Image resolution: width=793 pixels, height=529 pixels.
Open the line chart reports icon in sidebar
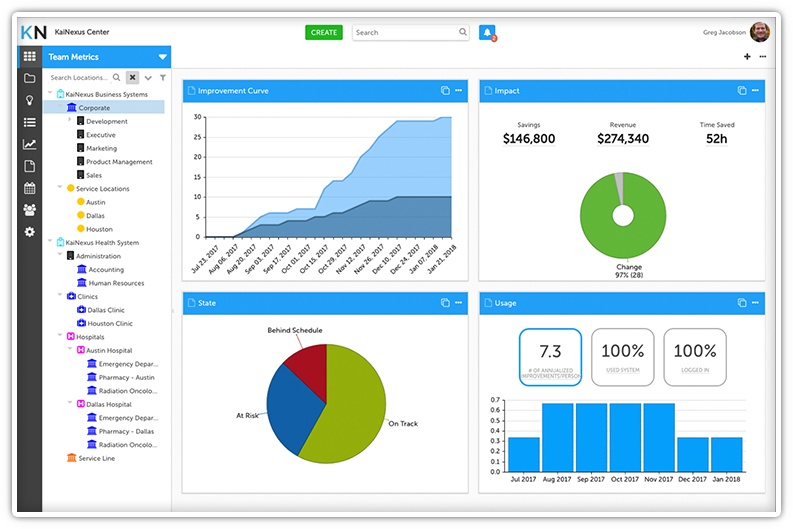click(x=30, y=144)
